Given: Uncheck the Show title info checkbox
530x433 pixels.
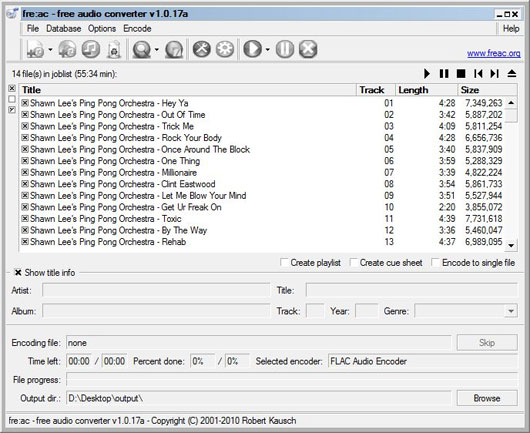Looking at the screenshot, I should [x=18, y=272].
